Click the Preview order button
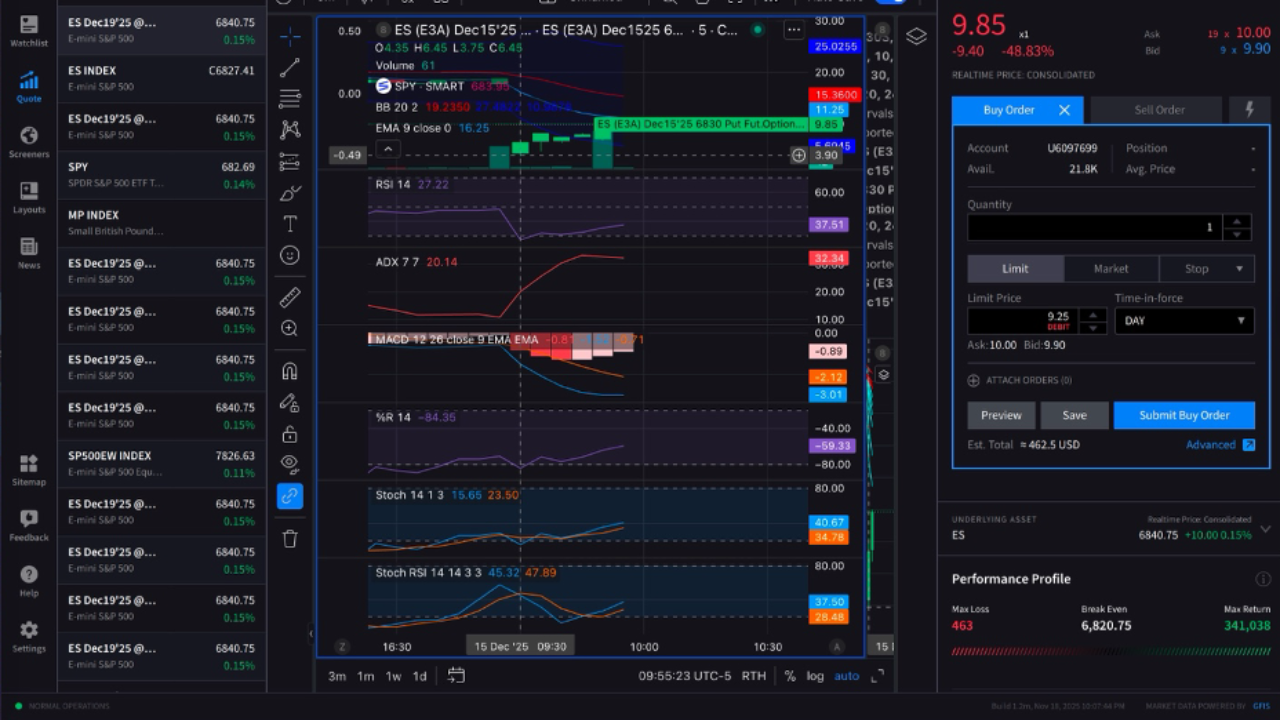This screenshot has height=720, width=1280. coord(1001,415)
